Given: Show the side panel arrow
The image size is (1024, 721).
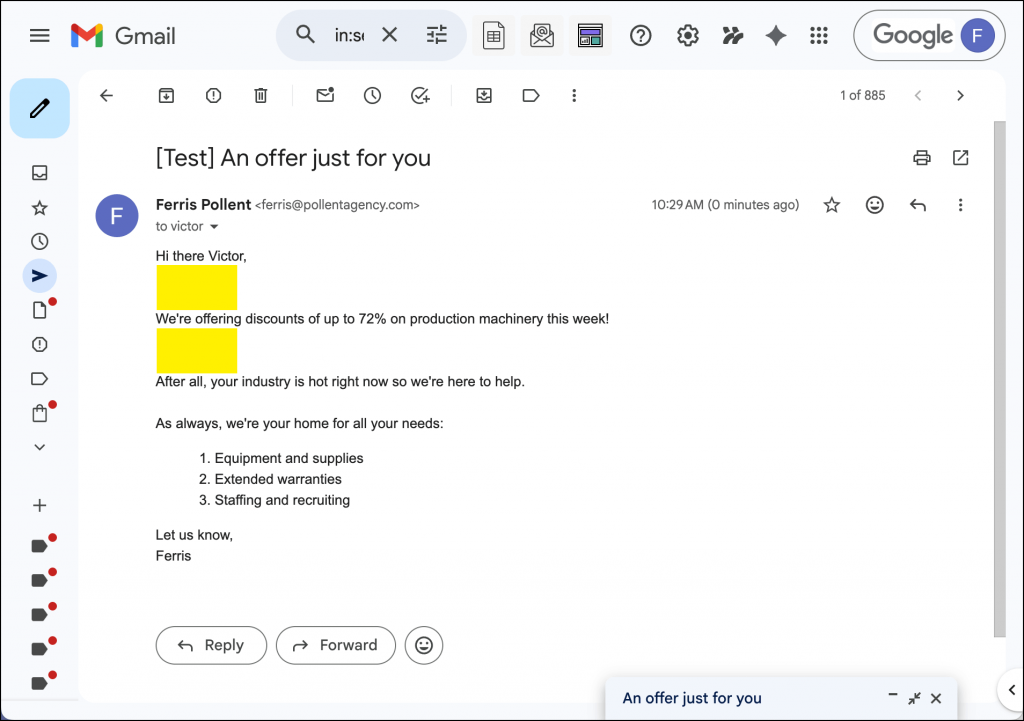Looking at the screenshot, I should point(1012,690).
